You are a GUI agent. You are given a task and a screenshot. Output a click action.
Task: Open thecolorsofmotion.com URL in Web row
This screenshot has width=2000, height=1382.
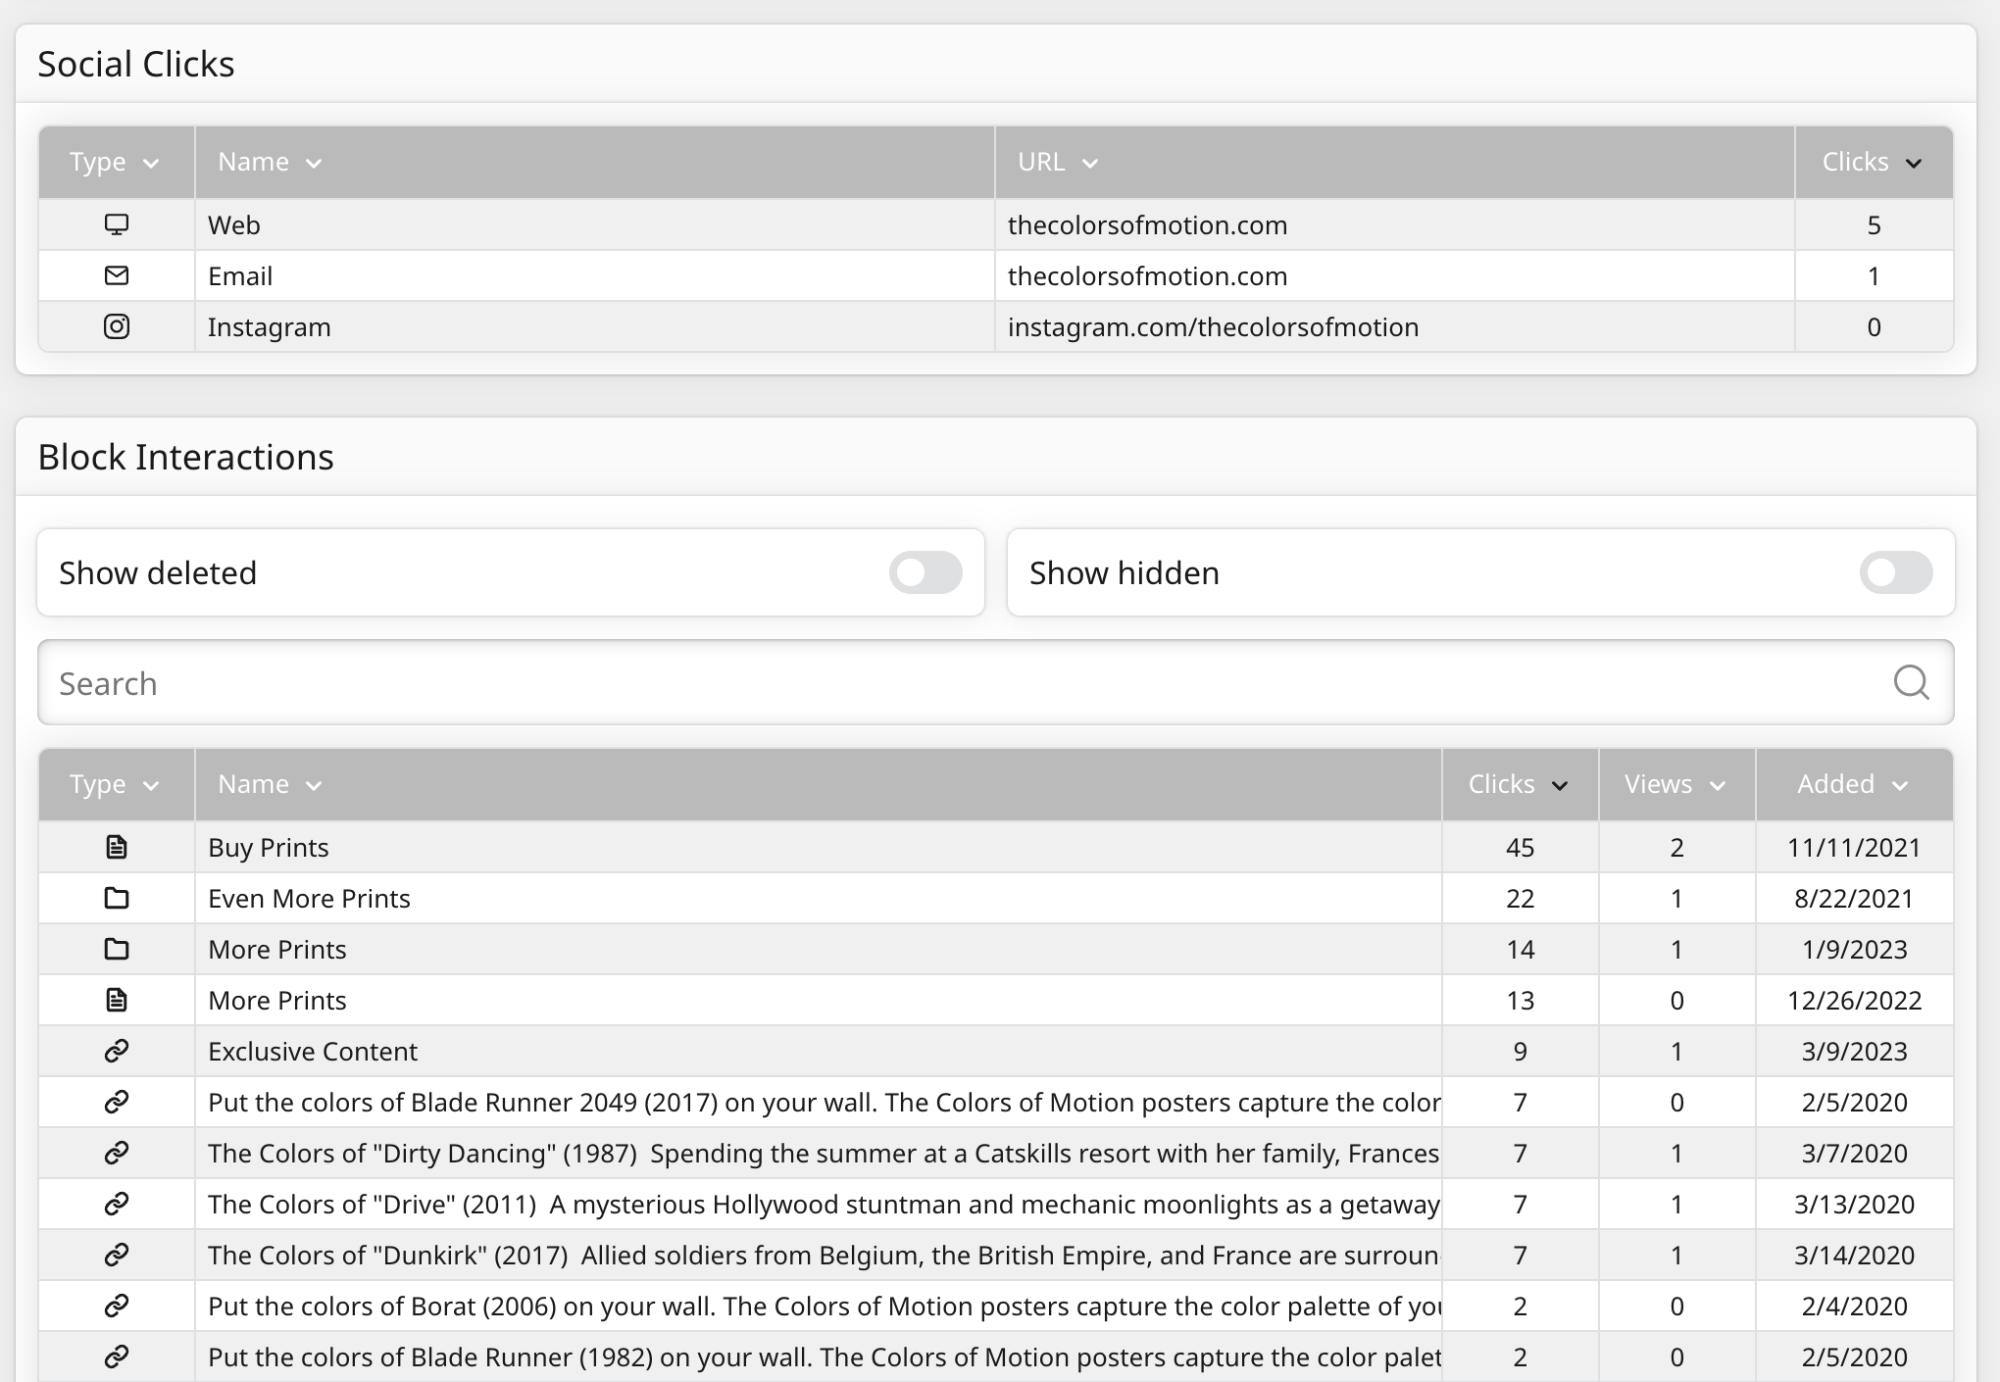pyautogui.click(x=1147, y=225)
